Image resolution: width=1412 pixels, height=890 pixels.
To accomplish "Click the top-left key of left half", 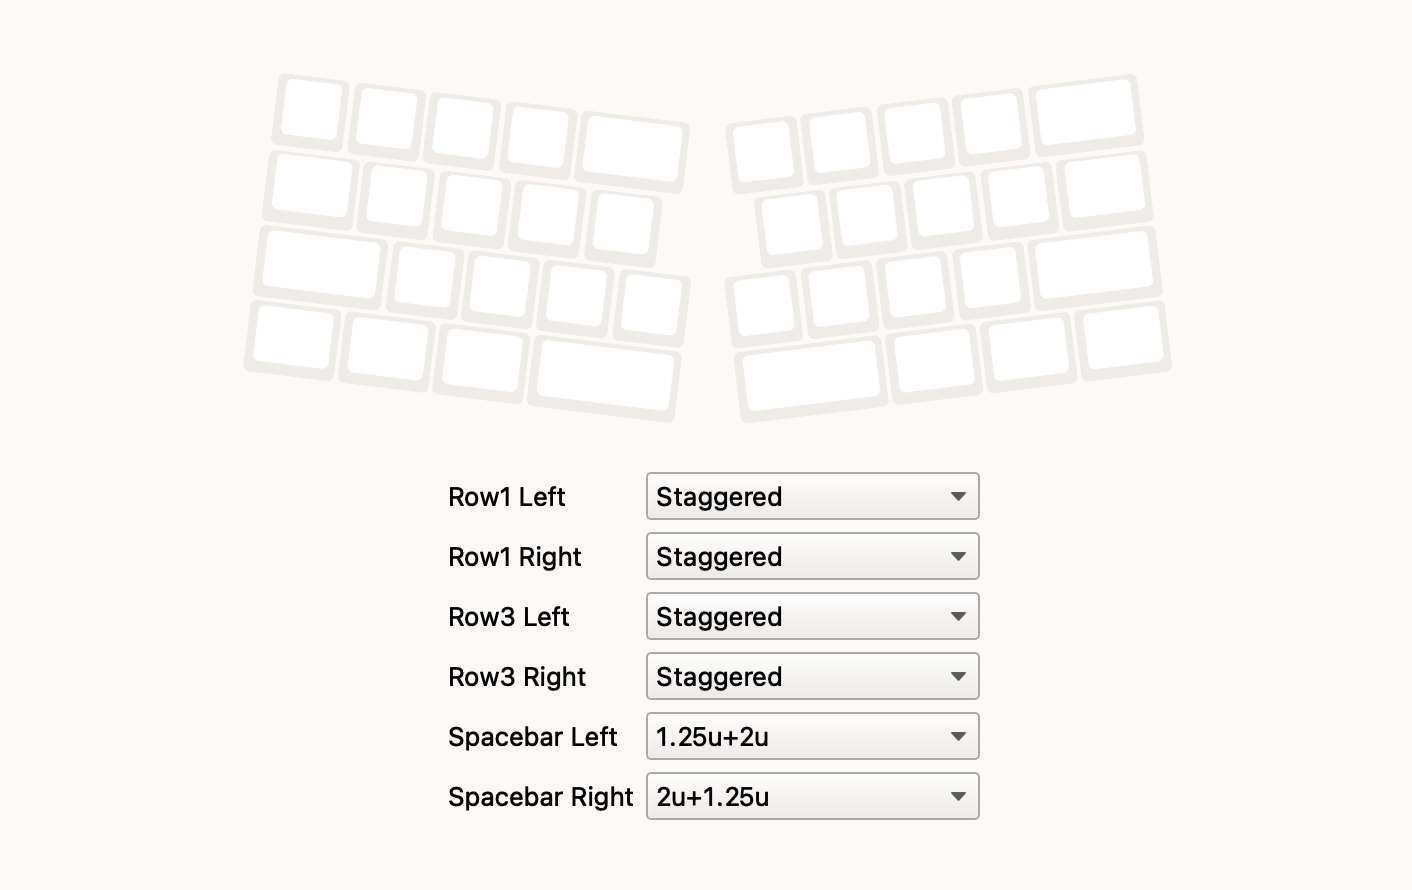I will 311,110.
